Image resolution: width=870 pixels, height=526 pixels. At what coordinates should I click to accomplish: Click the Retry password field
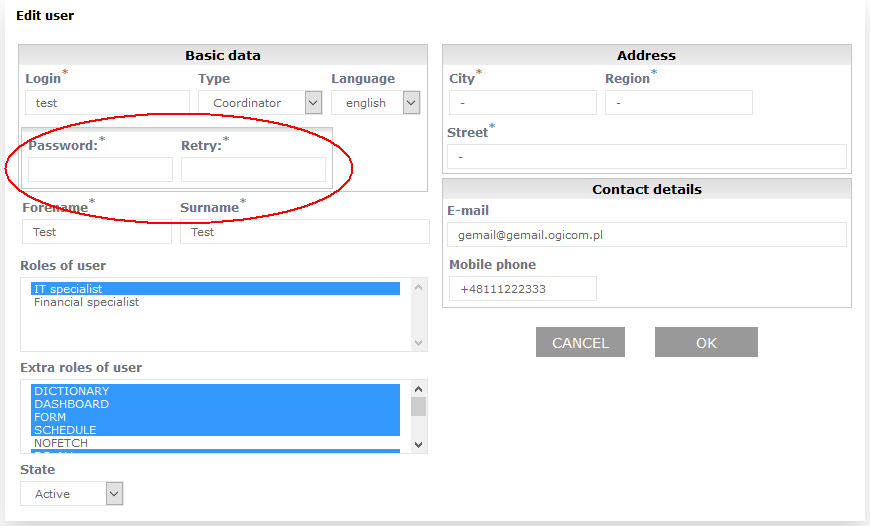(x=253, y=170)
